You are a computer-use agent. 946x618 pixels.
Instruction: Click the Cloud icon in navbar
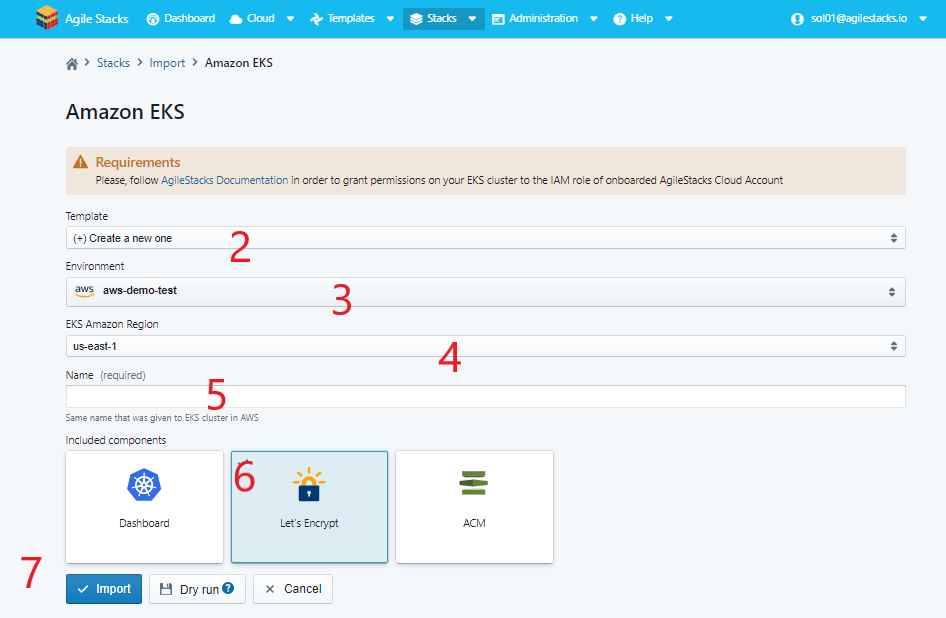click(x=236, y=19)
